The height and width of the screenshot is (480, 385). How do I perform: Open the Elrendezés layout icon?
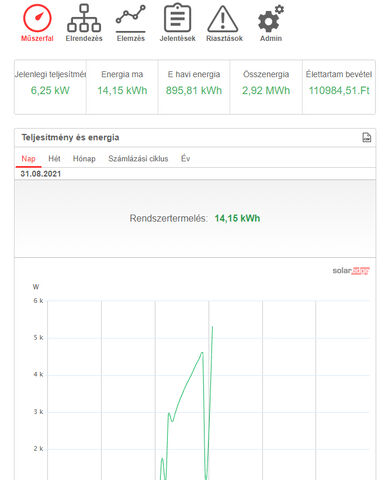coord(84,18)
